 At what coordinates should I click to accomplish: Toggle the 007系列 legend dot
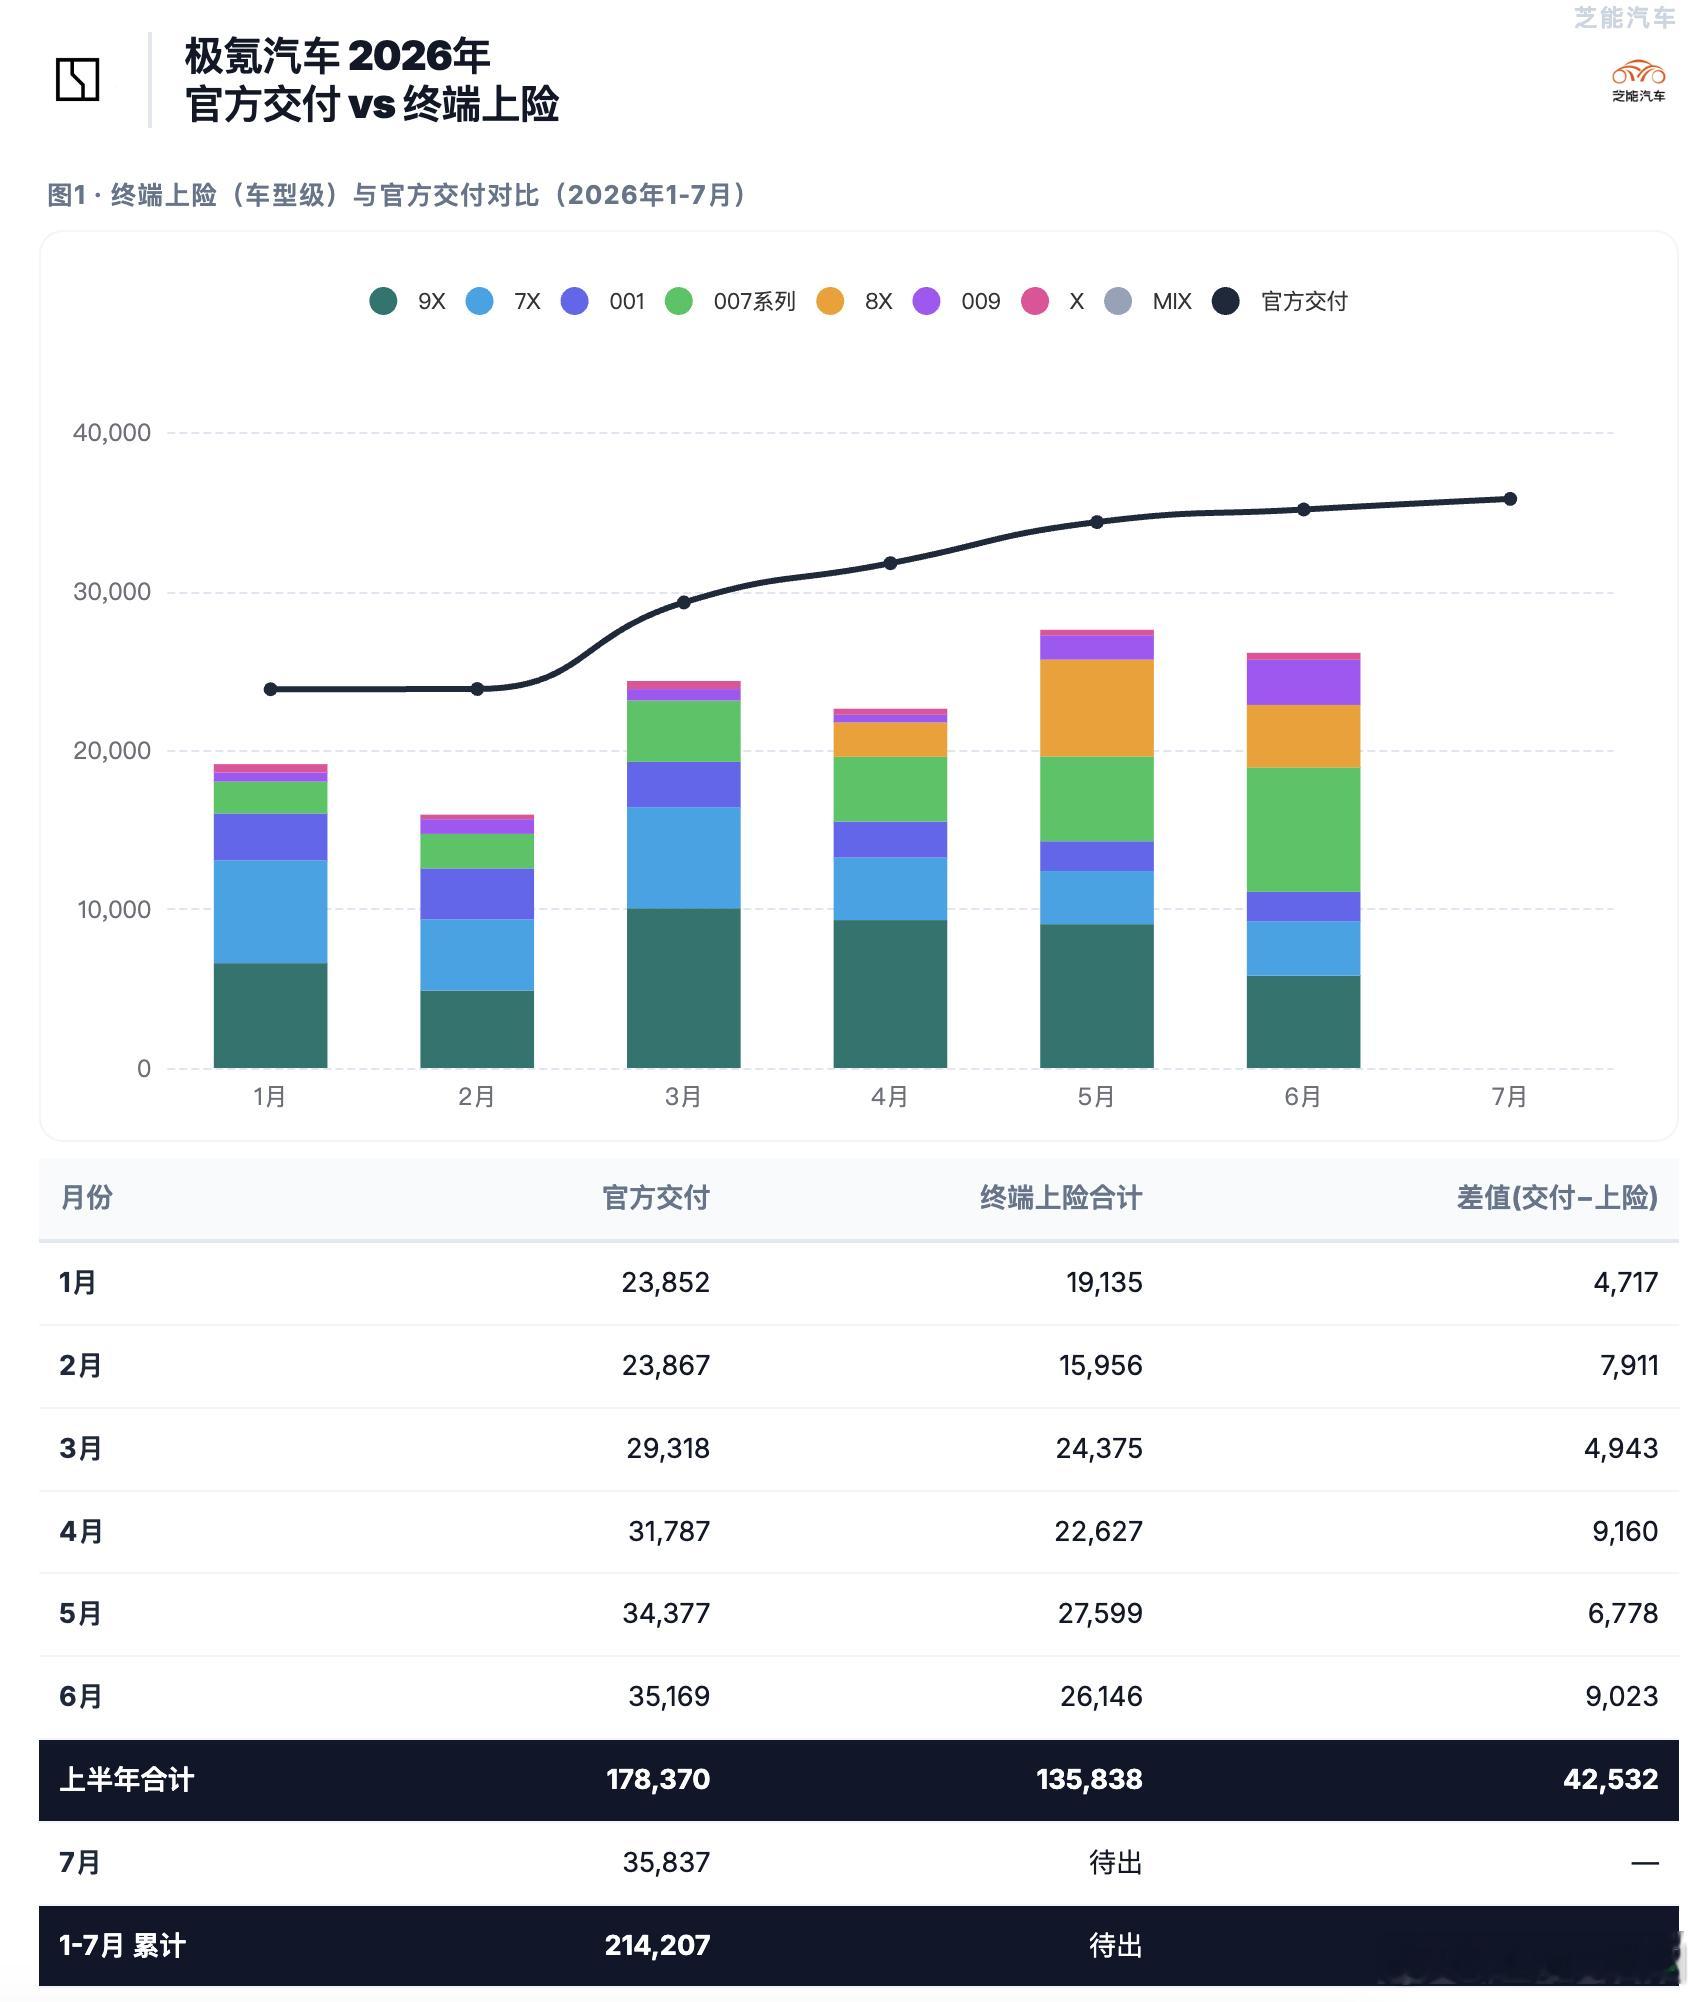[x=678, y=301]
